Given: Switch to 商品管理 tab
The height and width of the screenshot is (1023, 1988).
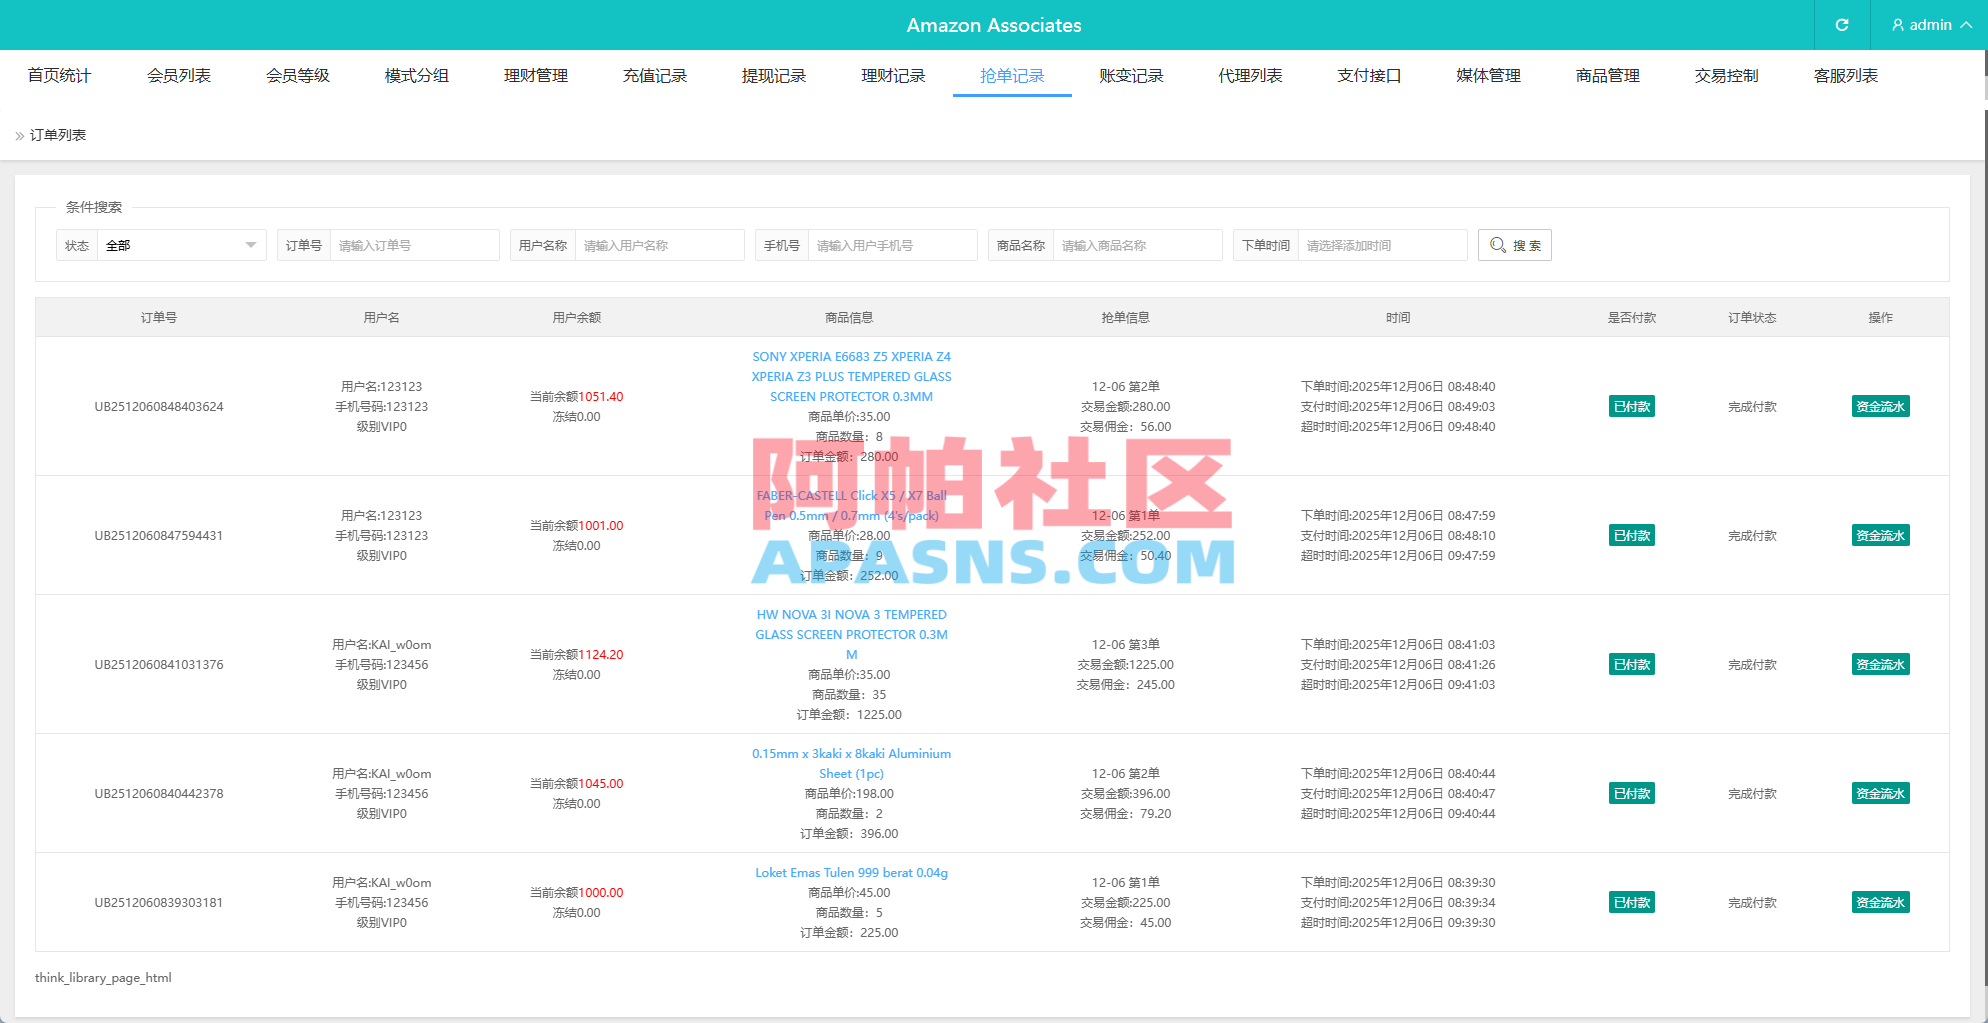Looking at the screenshot, I should [x=1607, y=75].
